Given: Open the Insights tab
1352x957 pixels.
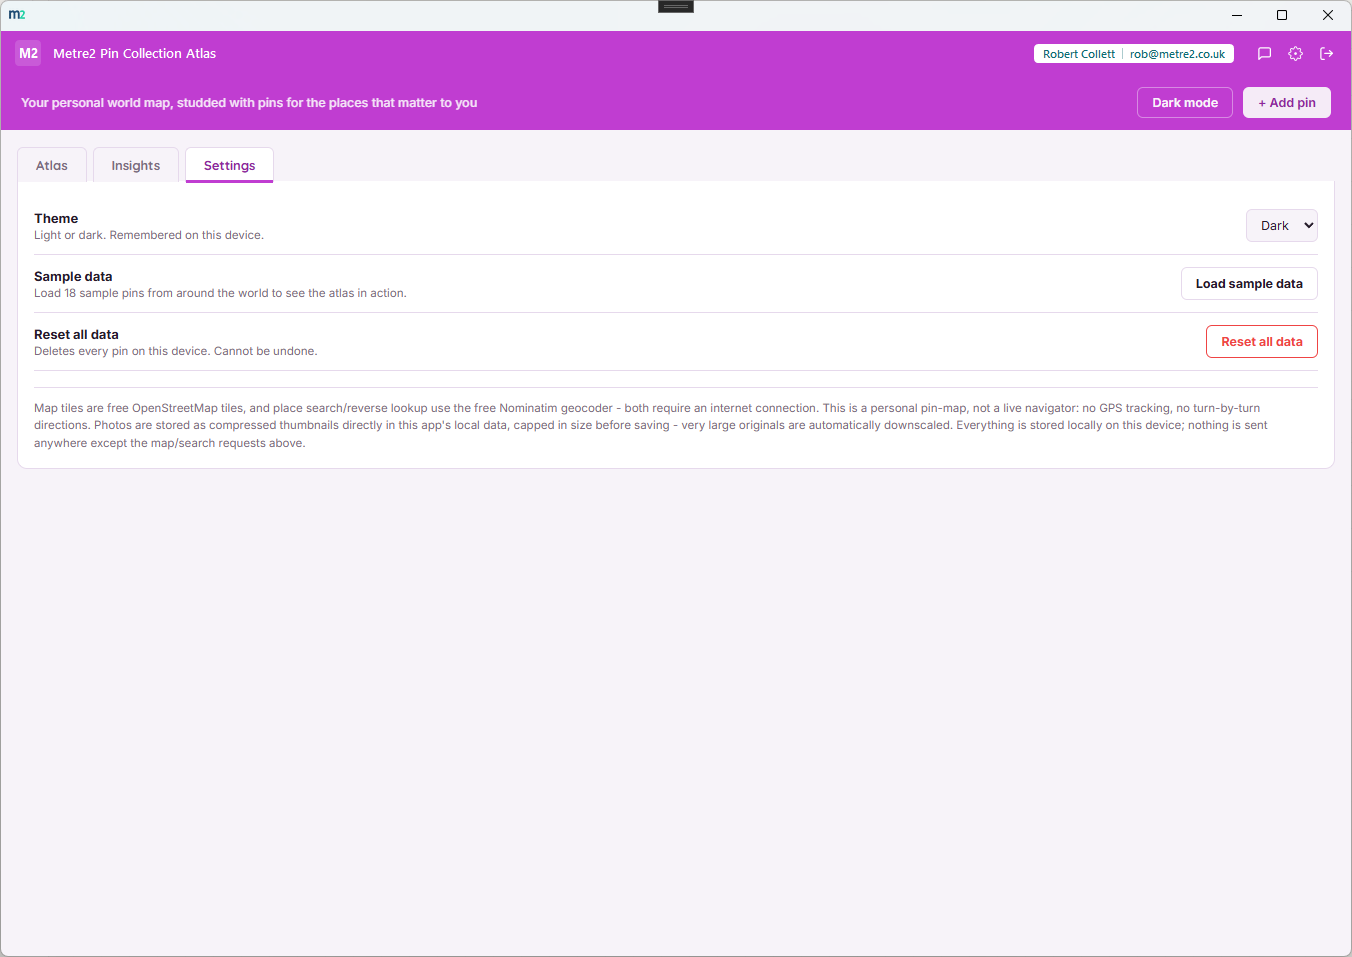Looking at the screenshot, I should (x=136, y=166).
